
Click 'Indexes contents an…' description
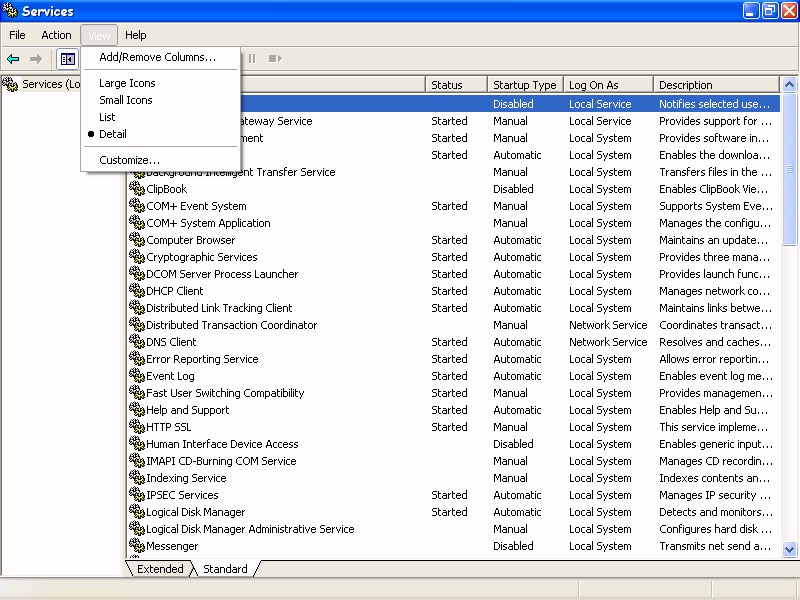(714, 478)
